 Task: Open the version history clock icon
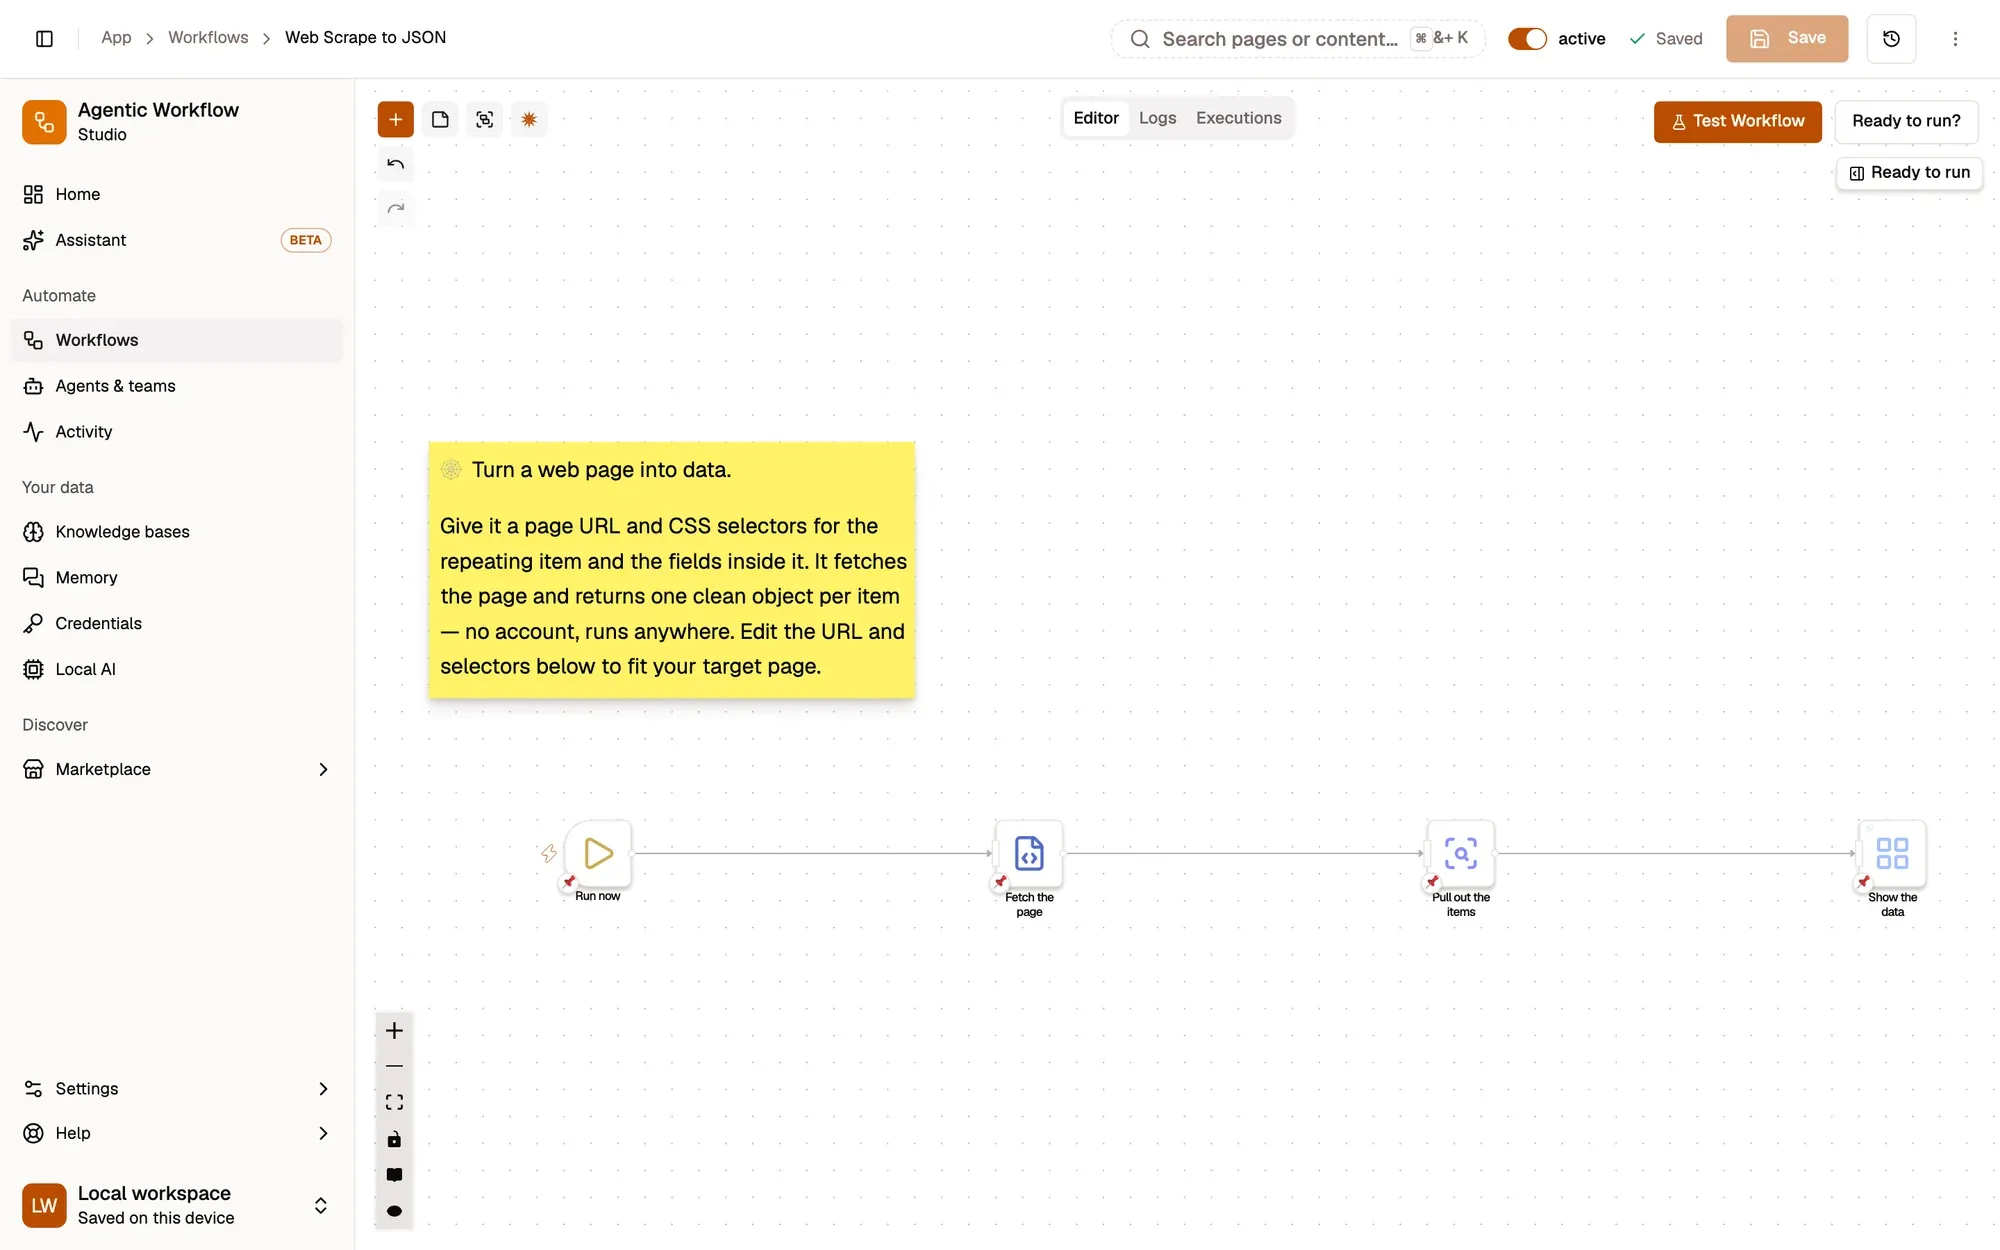[1891, 38]
